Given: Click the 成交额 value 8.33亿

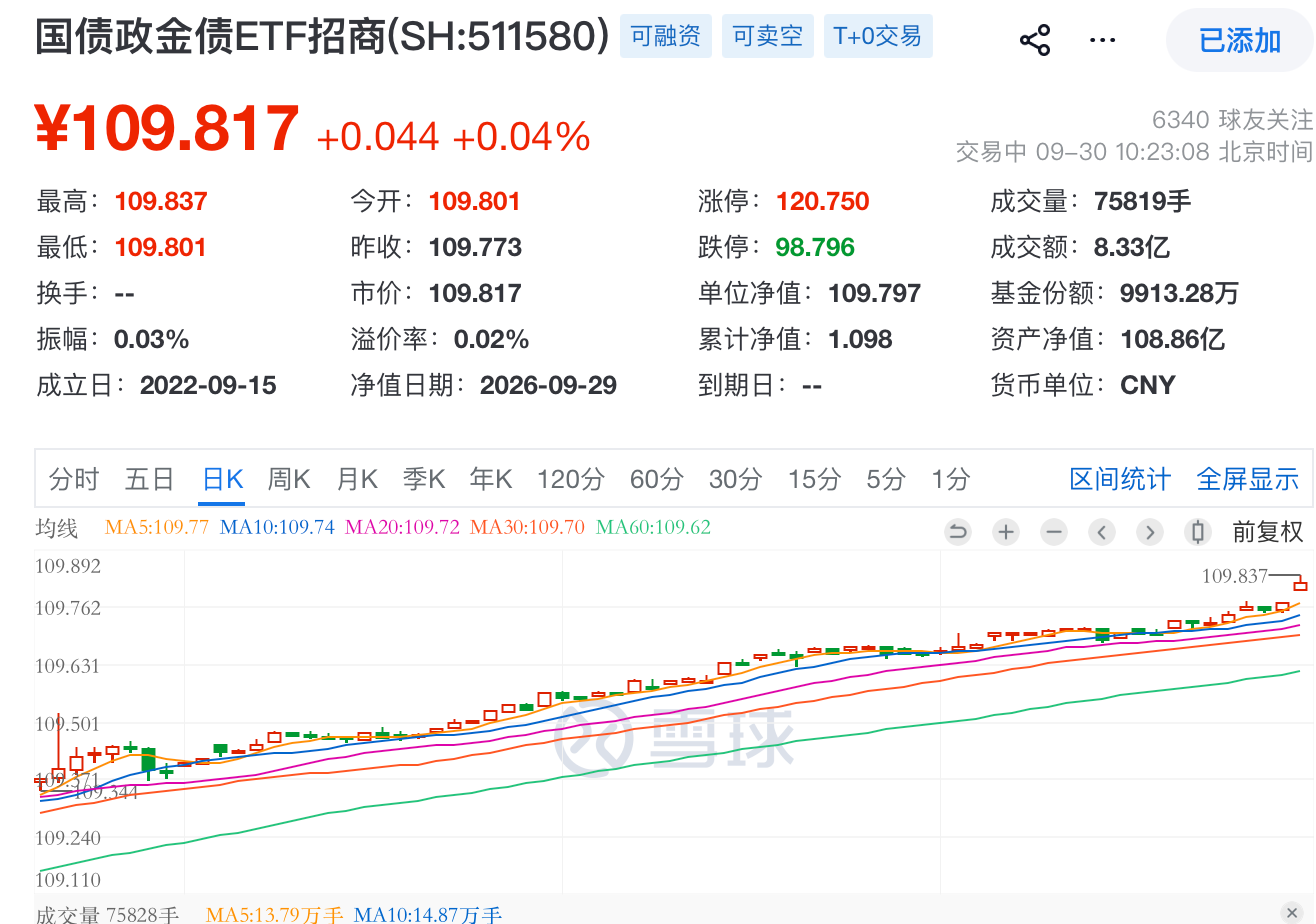Looking at the screenshot, I should [1132, 247].
